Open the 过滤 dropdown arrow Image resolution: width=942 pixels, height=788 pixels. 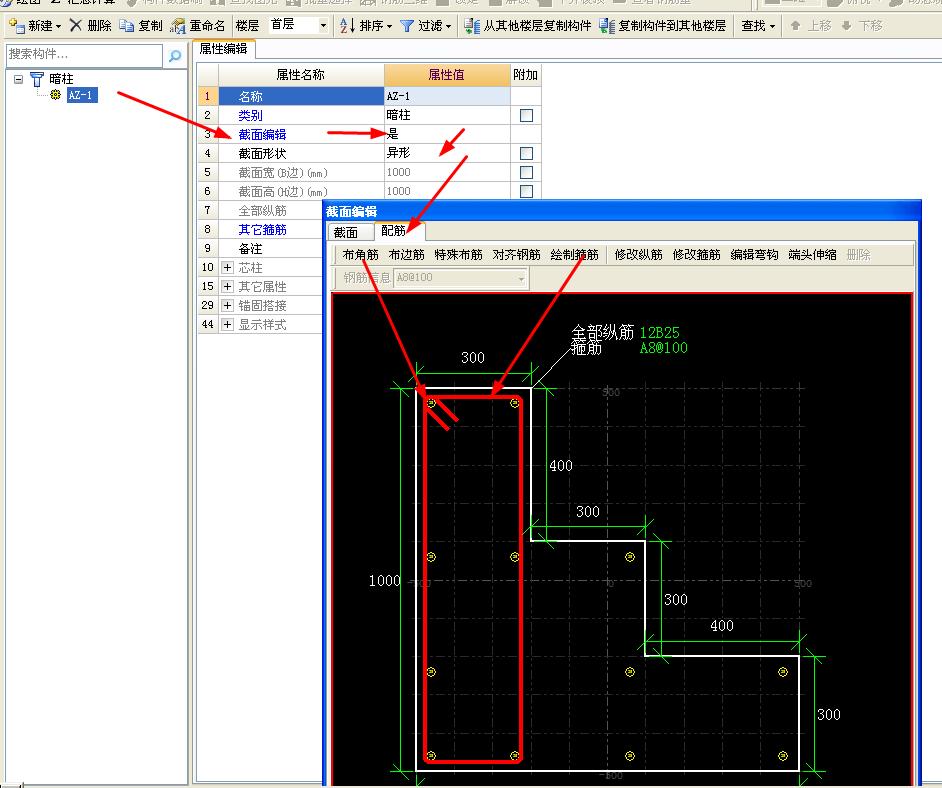(448, 26)
